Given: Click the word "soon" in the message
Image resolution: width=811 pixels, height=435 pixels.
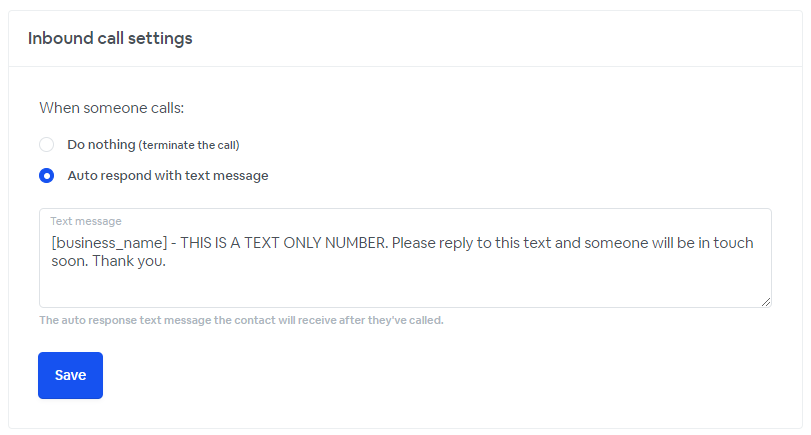Looking at the screenshot, I should click(67, 262).
